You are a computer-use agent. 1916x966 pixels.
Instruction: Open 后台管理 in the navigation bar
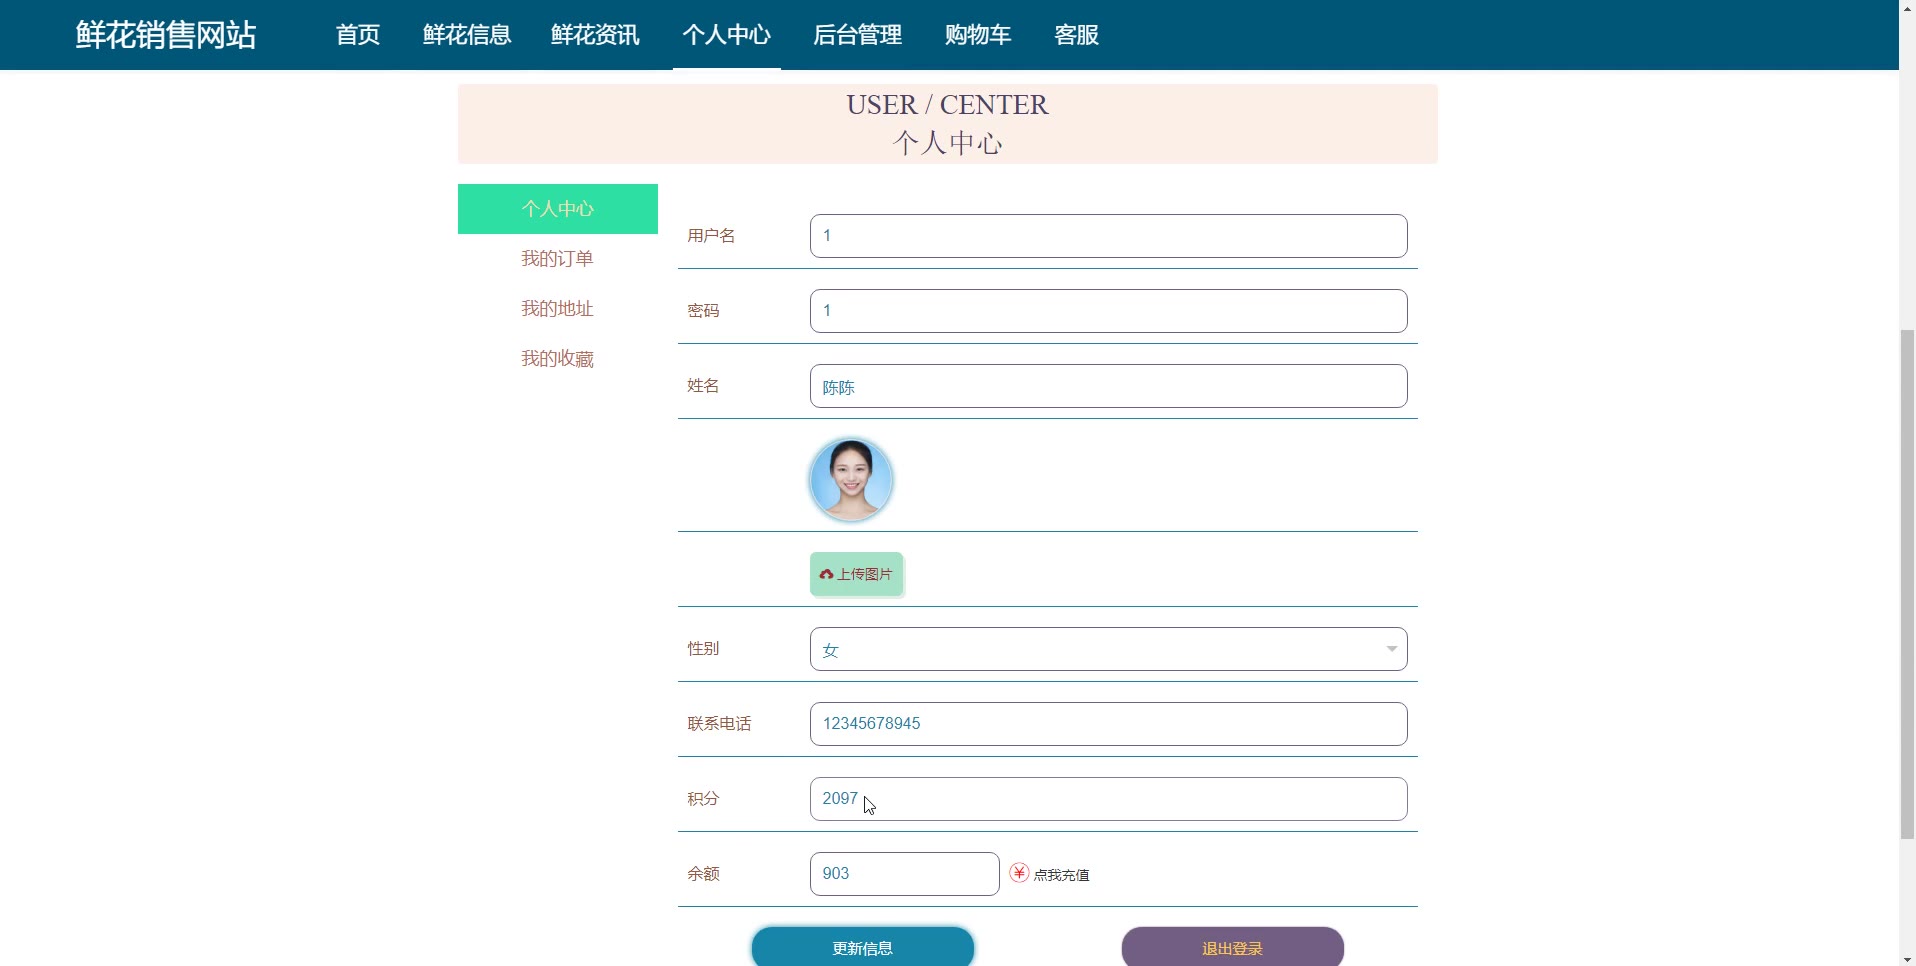pos(858,35)
